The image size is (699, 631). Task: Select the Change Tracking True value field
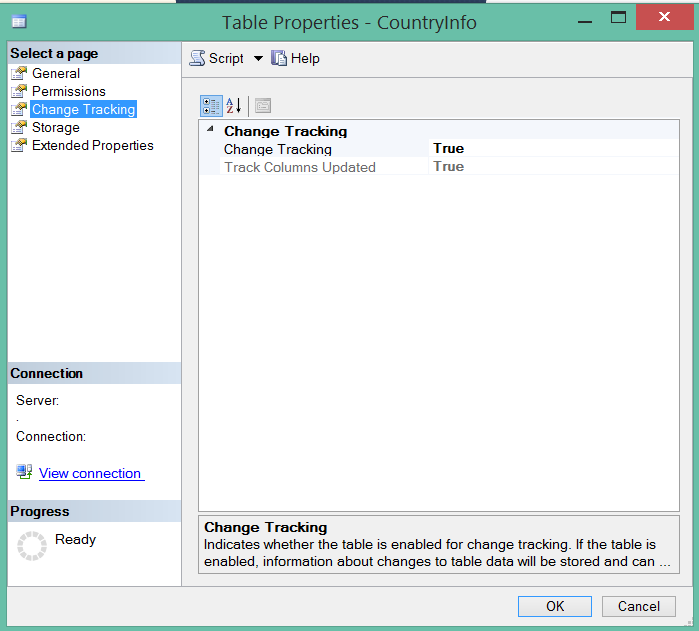click(554, 148)
